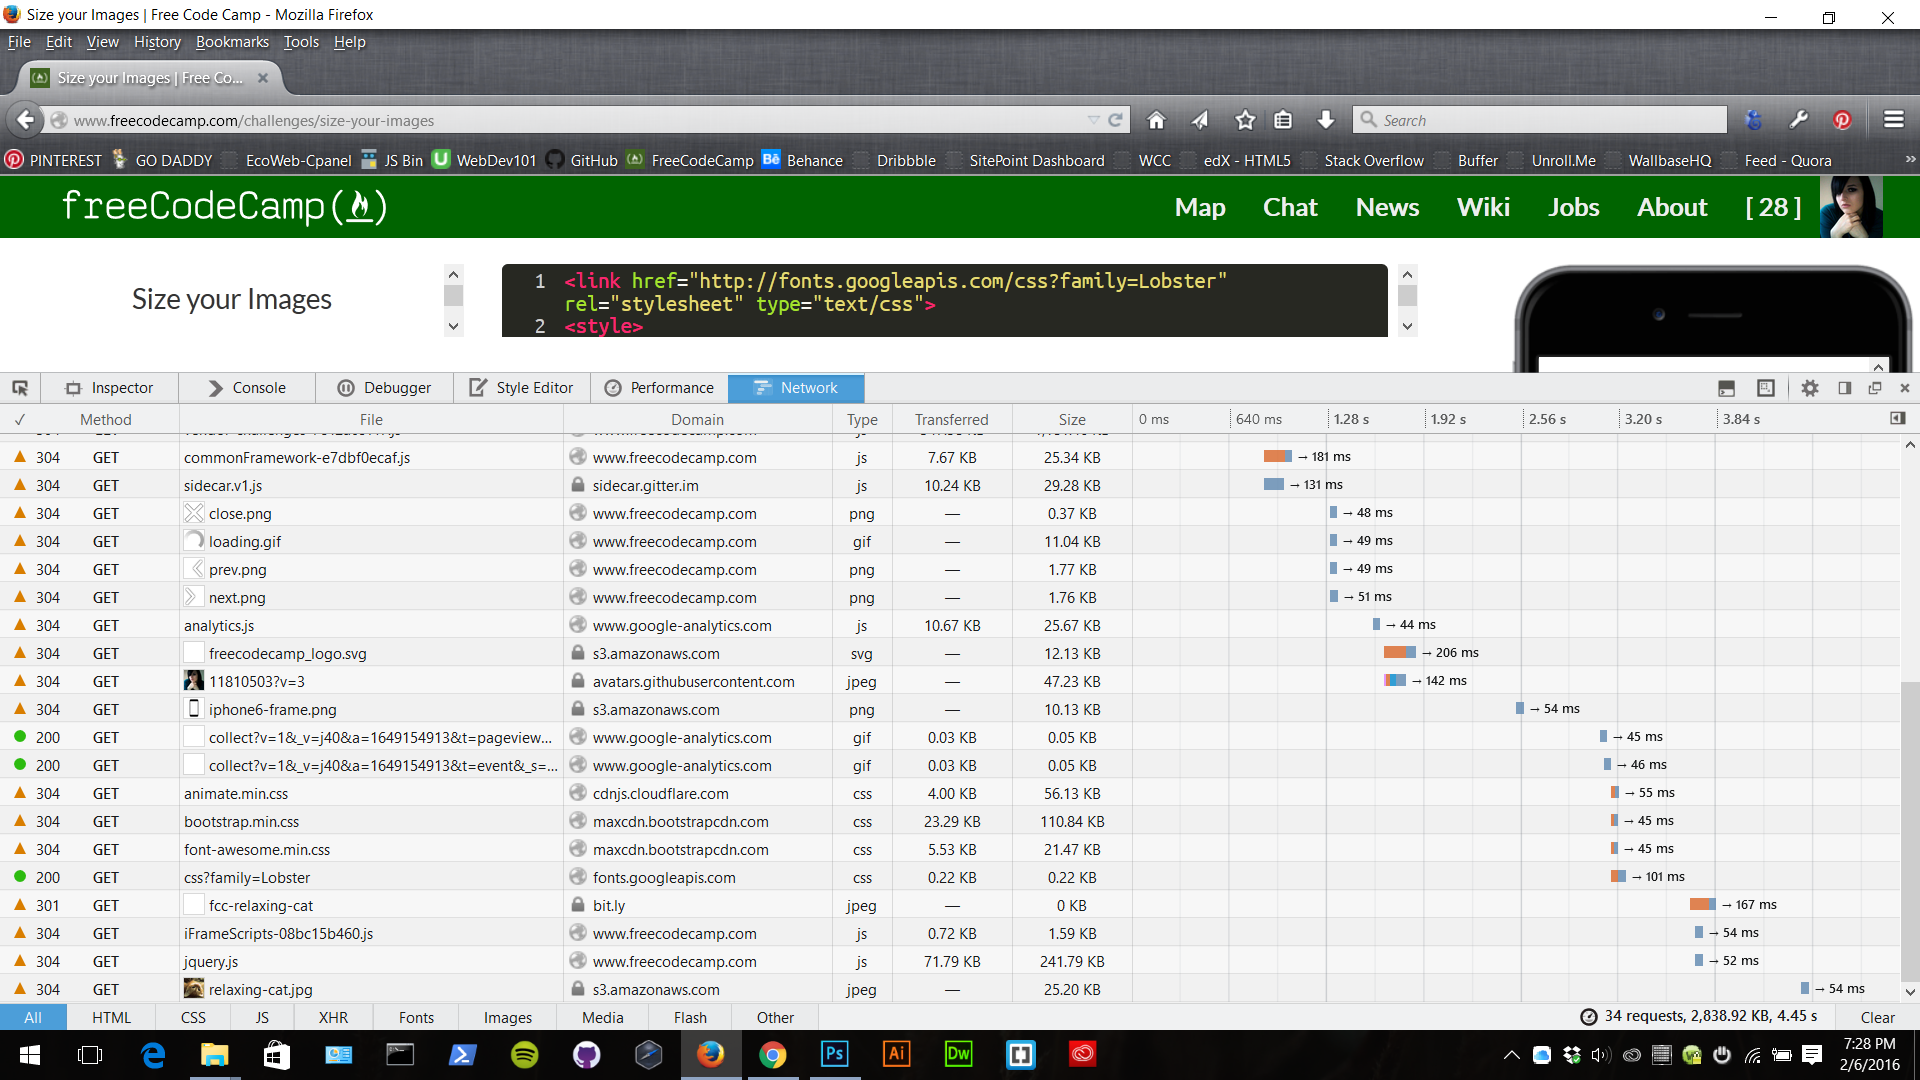The image size is (1920, 1080).
Task: Go back with the back arrow
Action: tap(25, 120)
